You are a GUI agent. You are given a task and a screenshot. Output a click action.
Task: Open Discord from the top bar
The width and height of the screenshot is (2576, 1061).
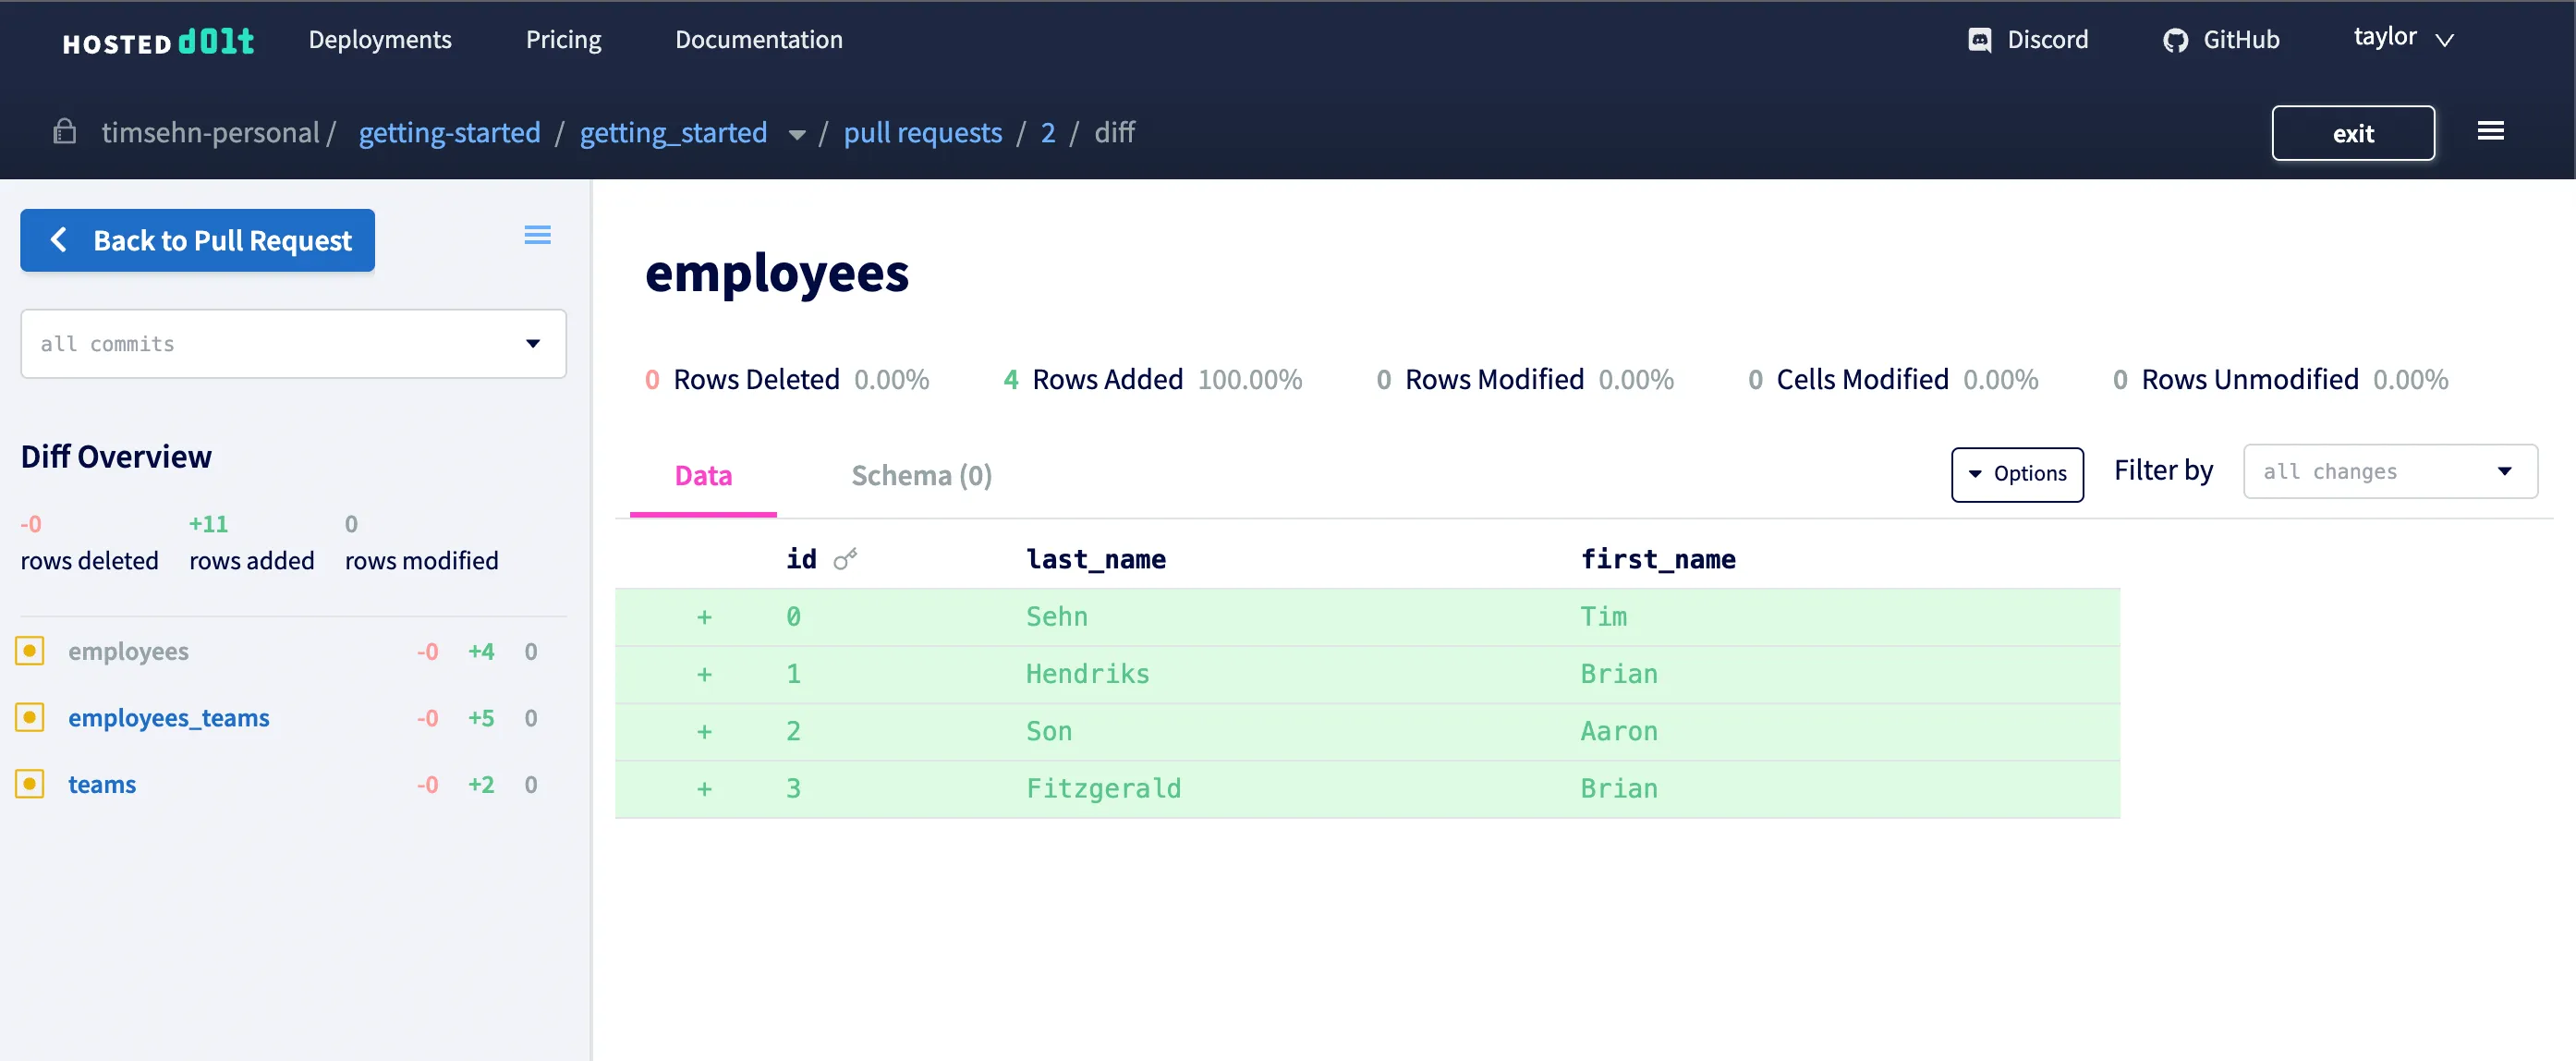click(x=2028, y=40)
